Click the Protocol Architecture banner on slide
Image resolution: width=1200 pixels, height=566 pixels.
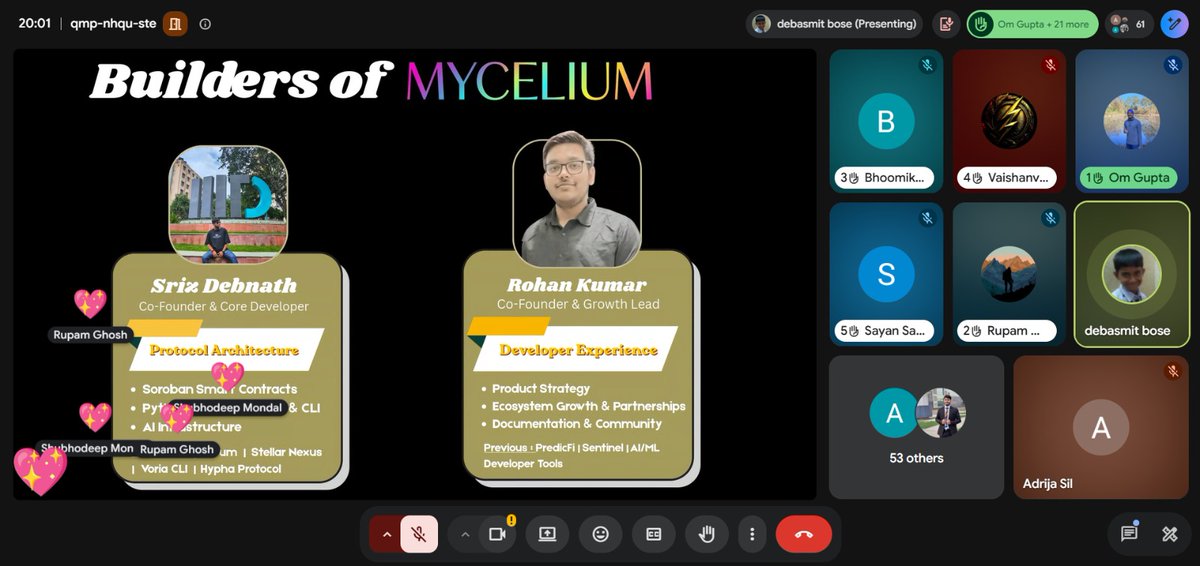(x=225, y=350)
